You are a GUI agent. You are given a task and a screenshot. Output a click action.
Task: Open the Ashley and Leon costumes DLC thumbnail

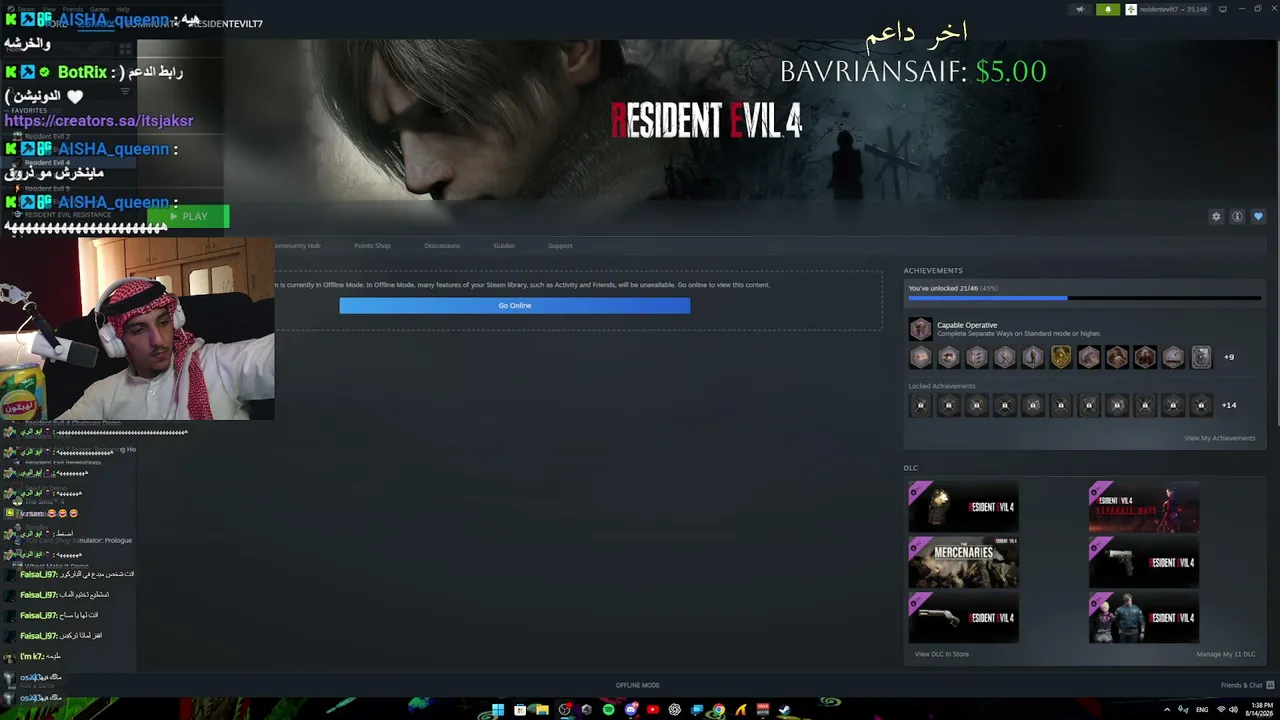1143,617
